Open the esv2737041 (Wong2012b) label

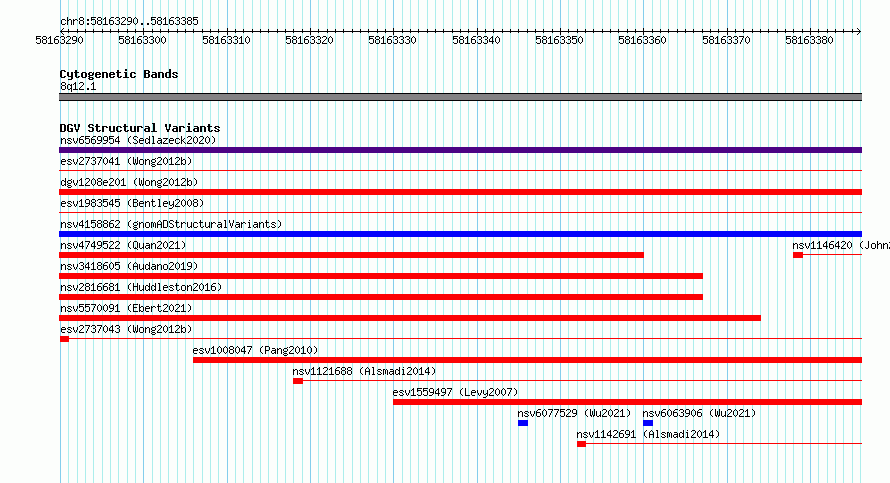coord(126,161)
